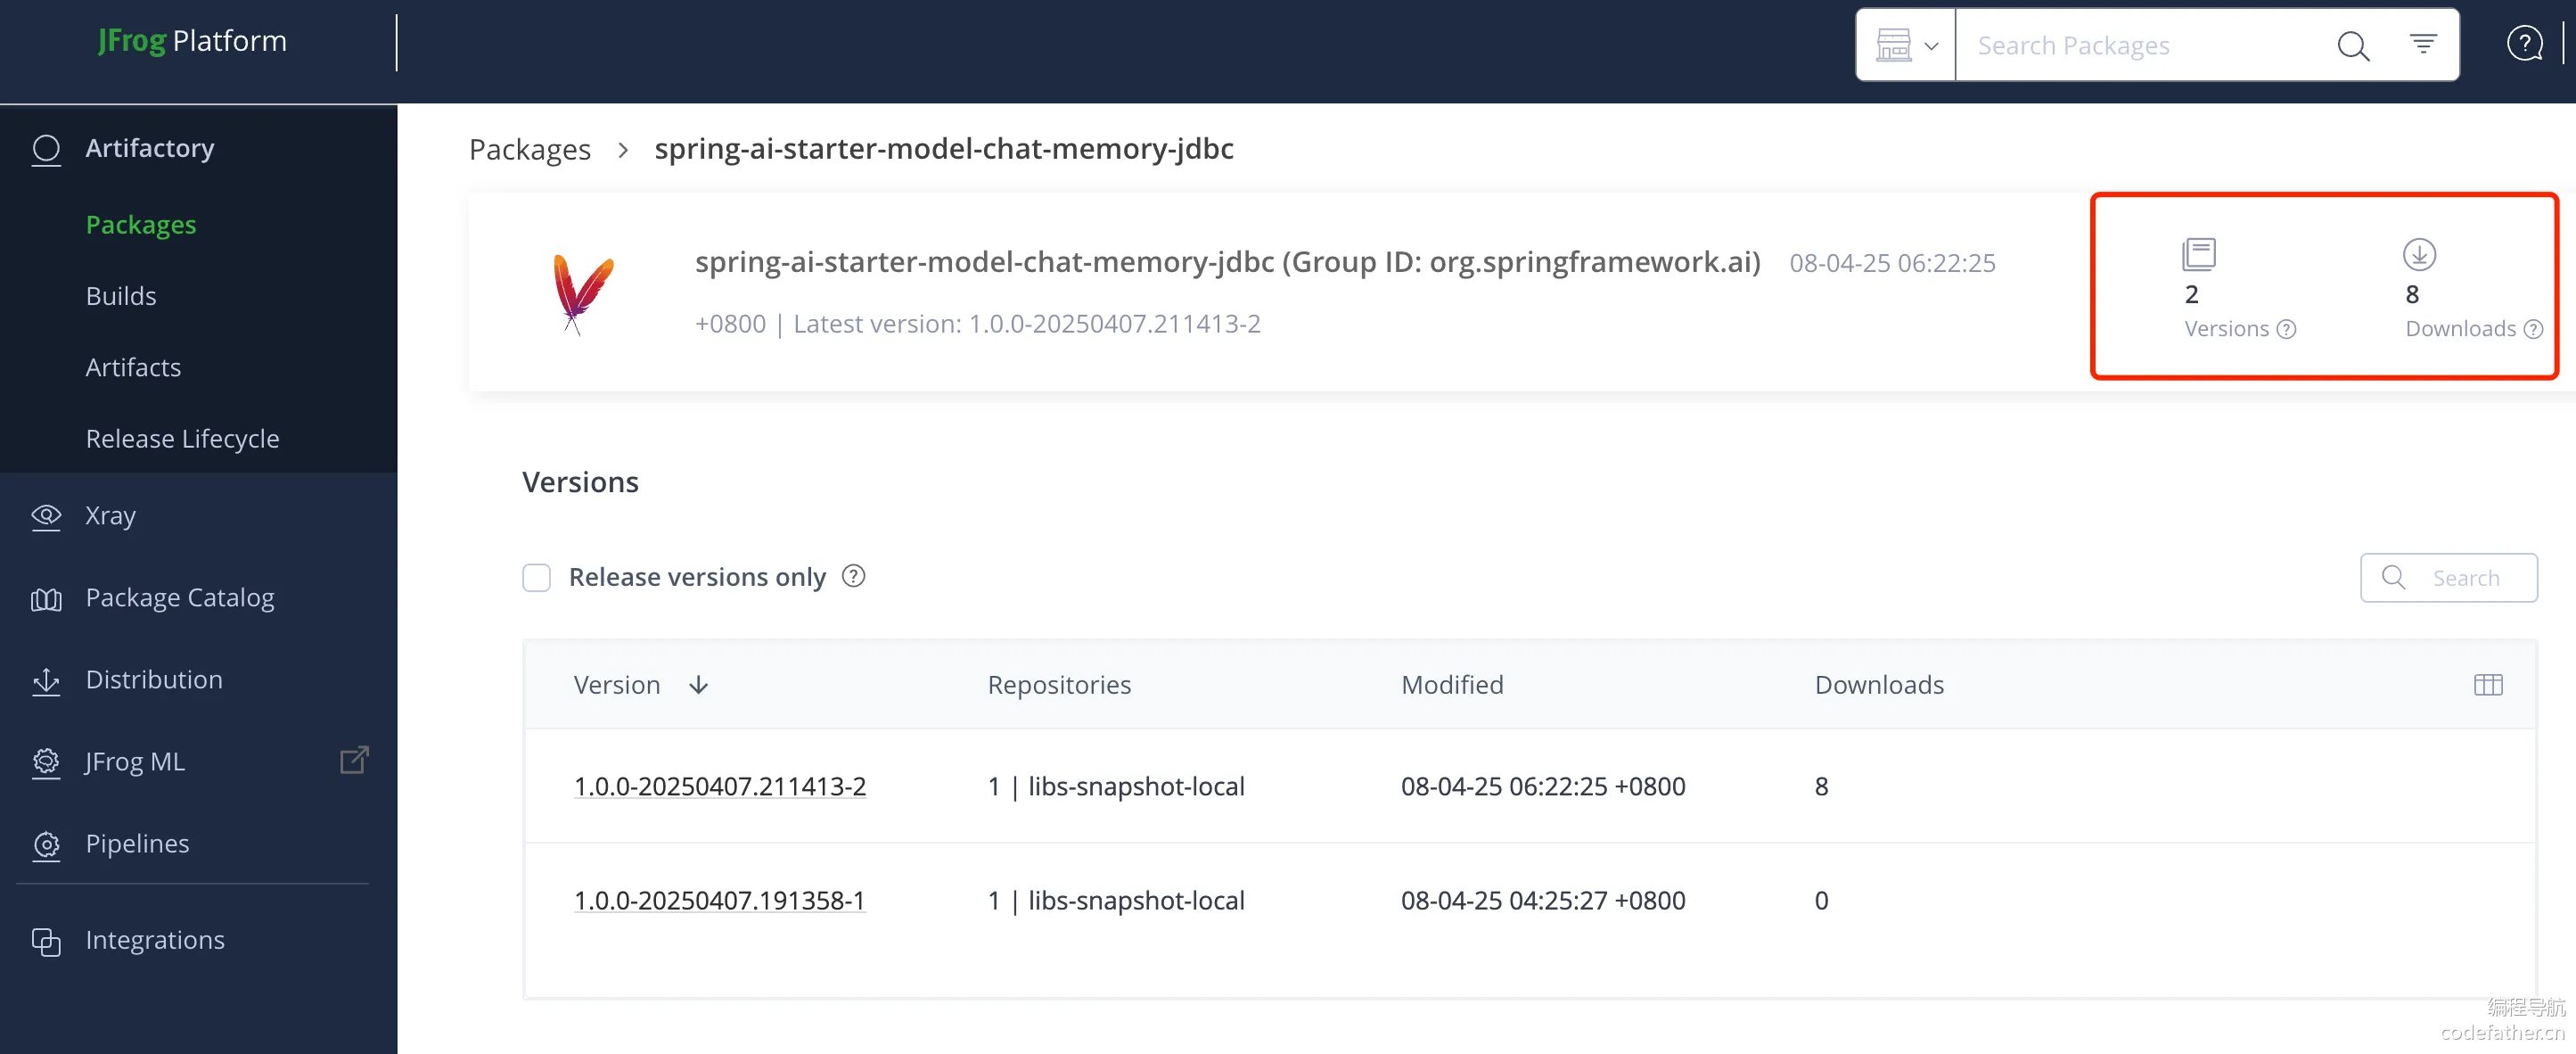Focus the versions table Search field
Viewport: 2576px width, 1054px height.
click(x=2448, y=578)
